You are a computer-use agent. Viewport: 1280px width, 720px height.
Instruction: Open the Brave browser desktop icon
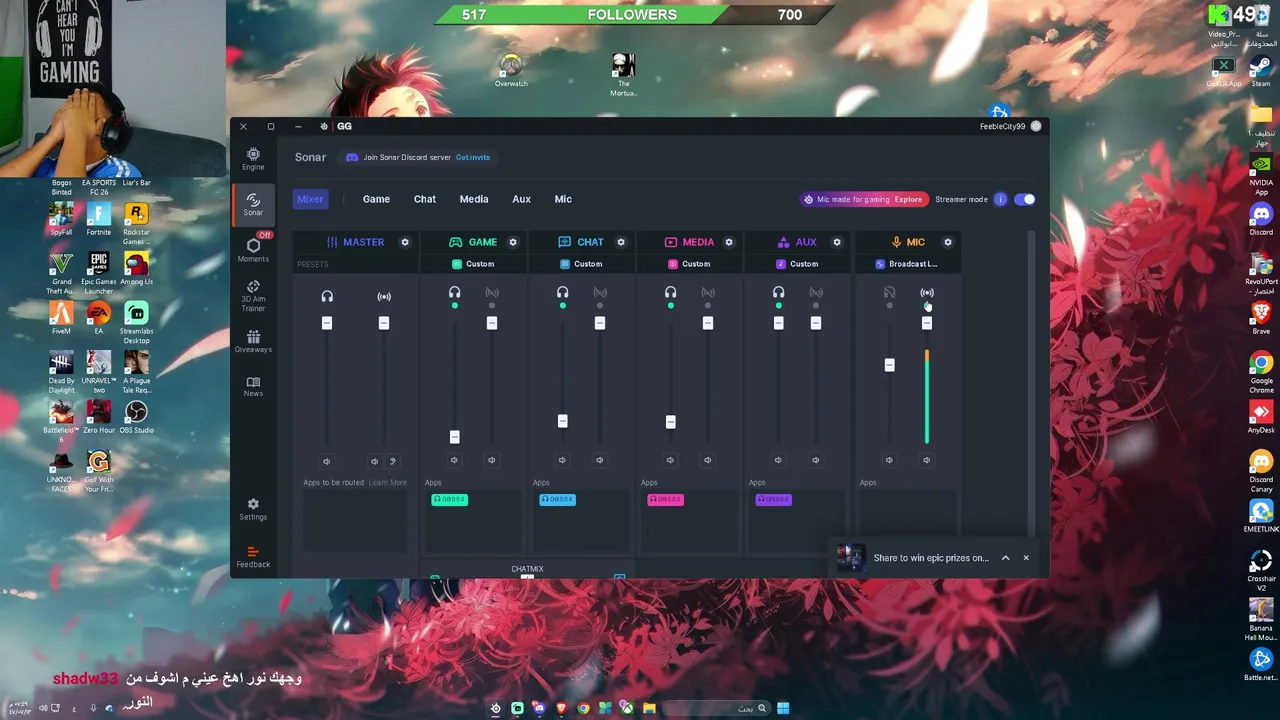click(1261, 318)
